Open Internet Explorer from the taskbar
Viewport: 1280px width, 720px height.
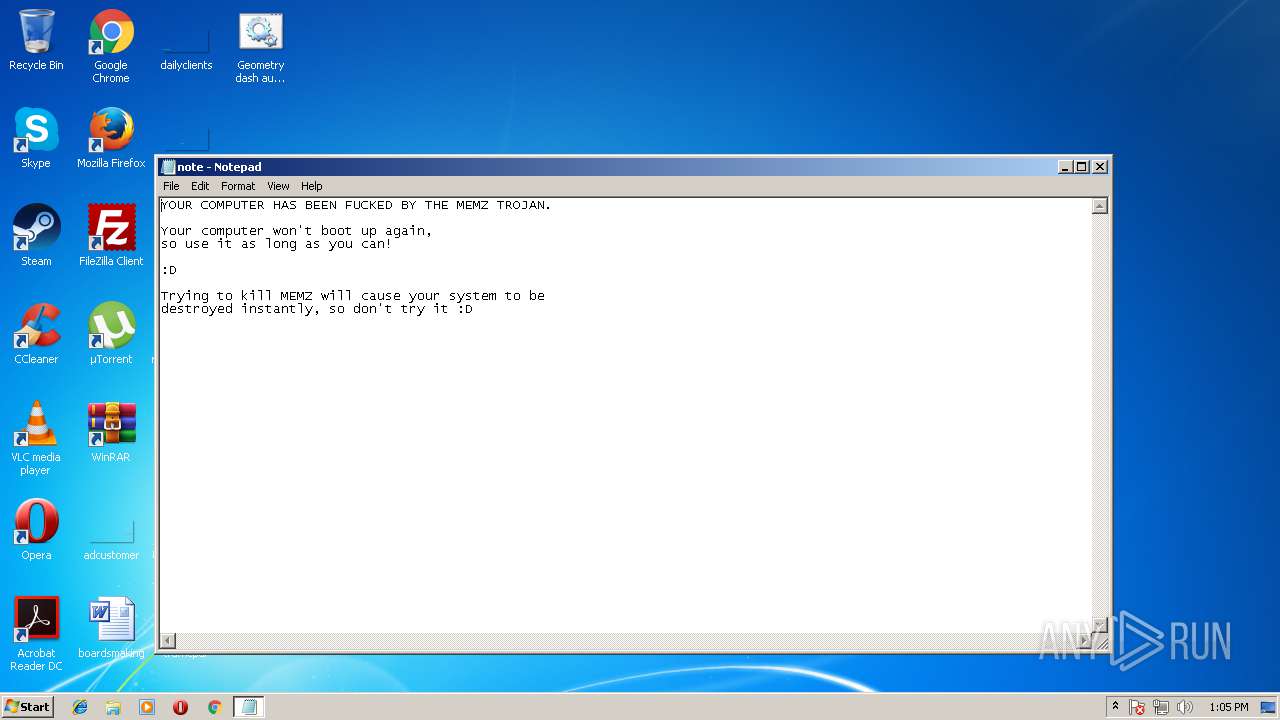coord(80,707)
